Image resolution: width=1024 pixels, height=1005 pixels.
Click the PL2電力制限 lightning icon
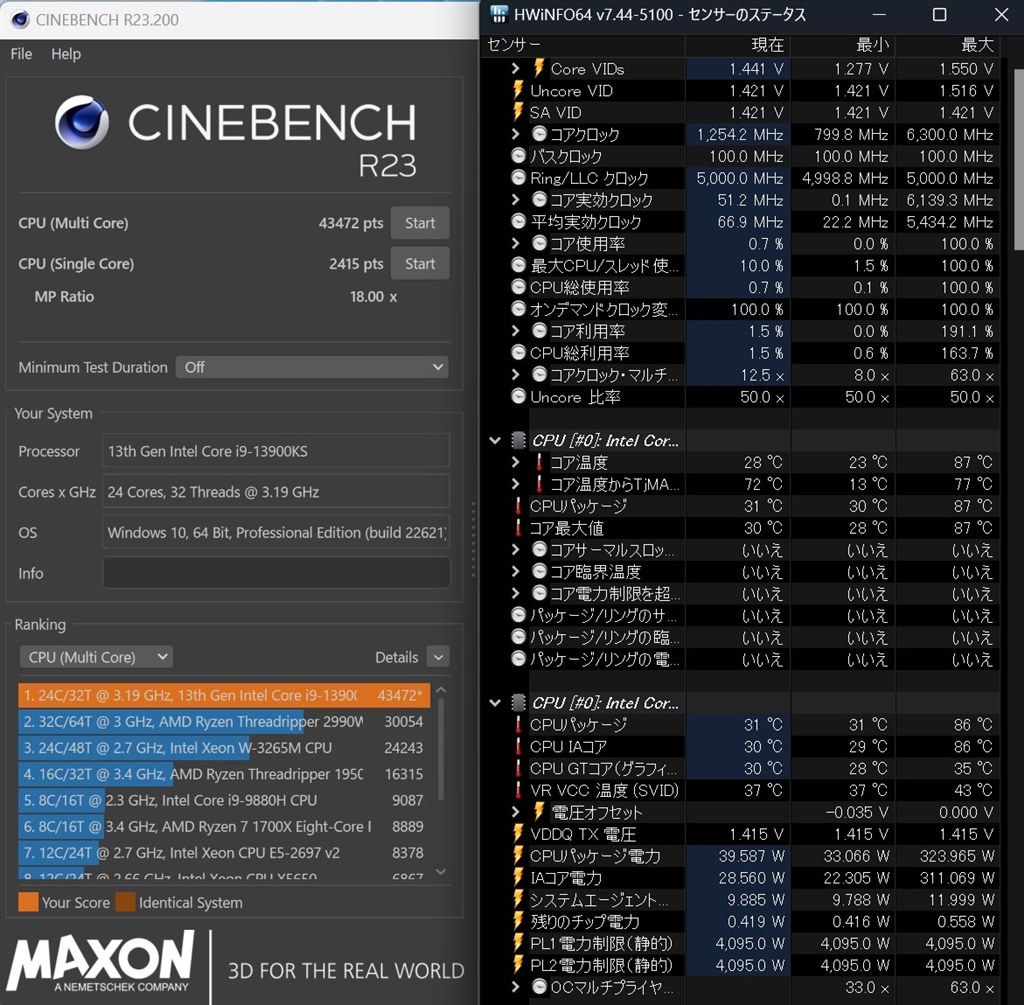click(x=519, y=965)
